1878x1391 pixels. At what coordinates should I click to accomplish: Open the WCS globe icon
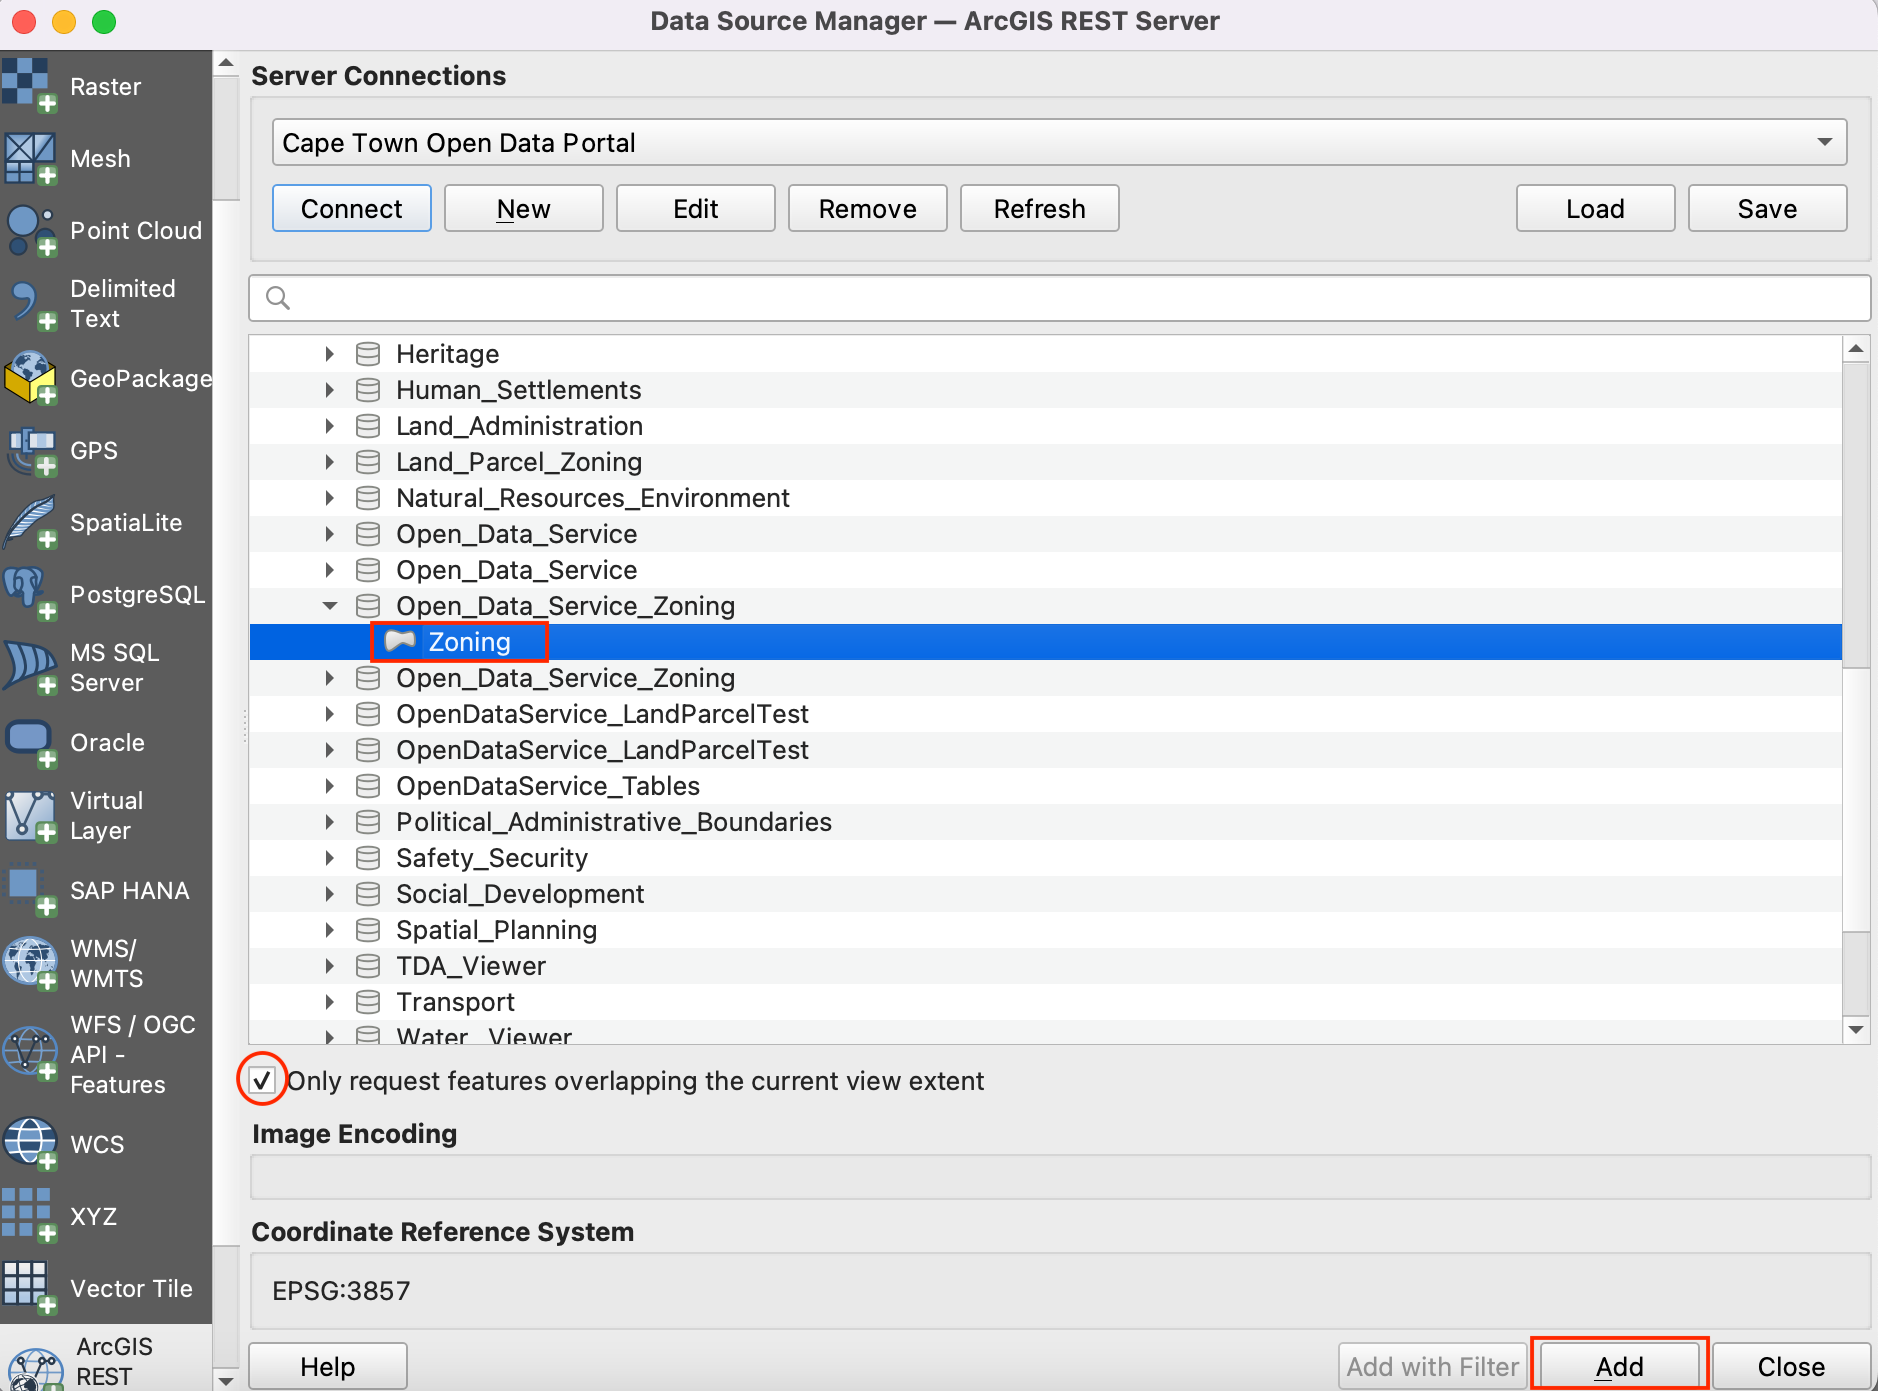(30, 1144)
